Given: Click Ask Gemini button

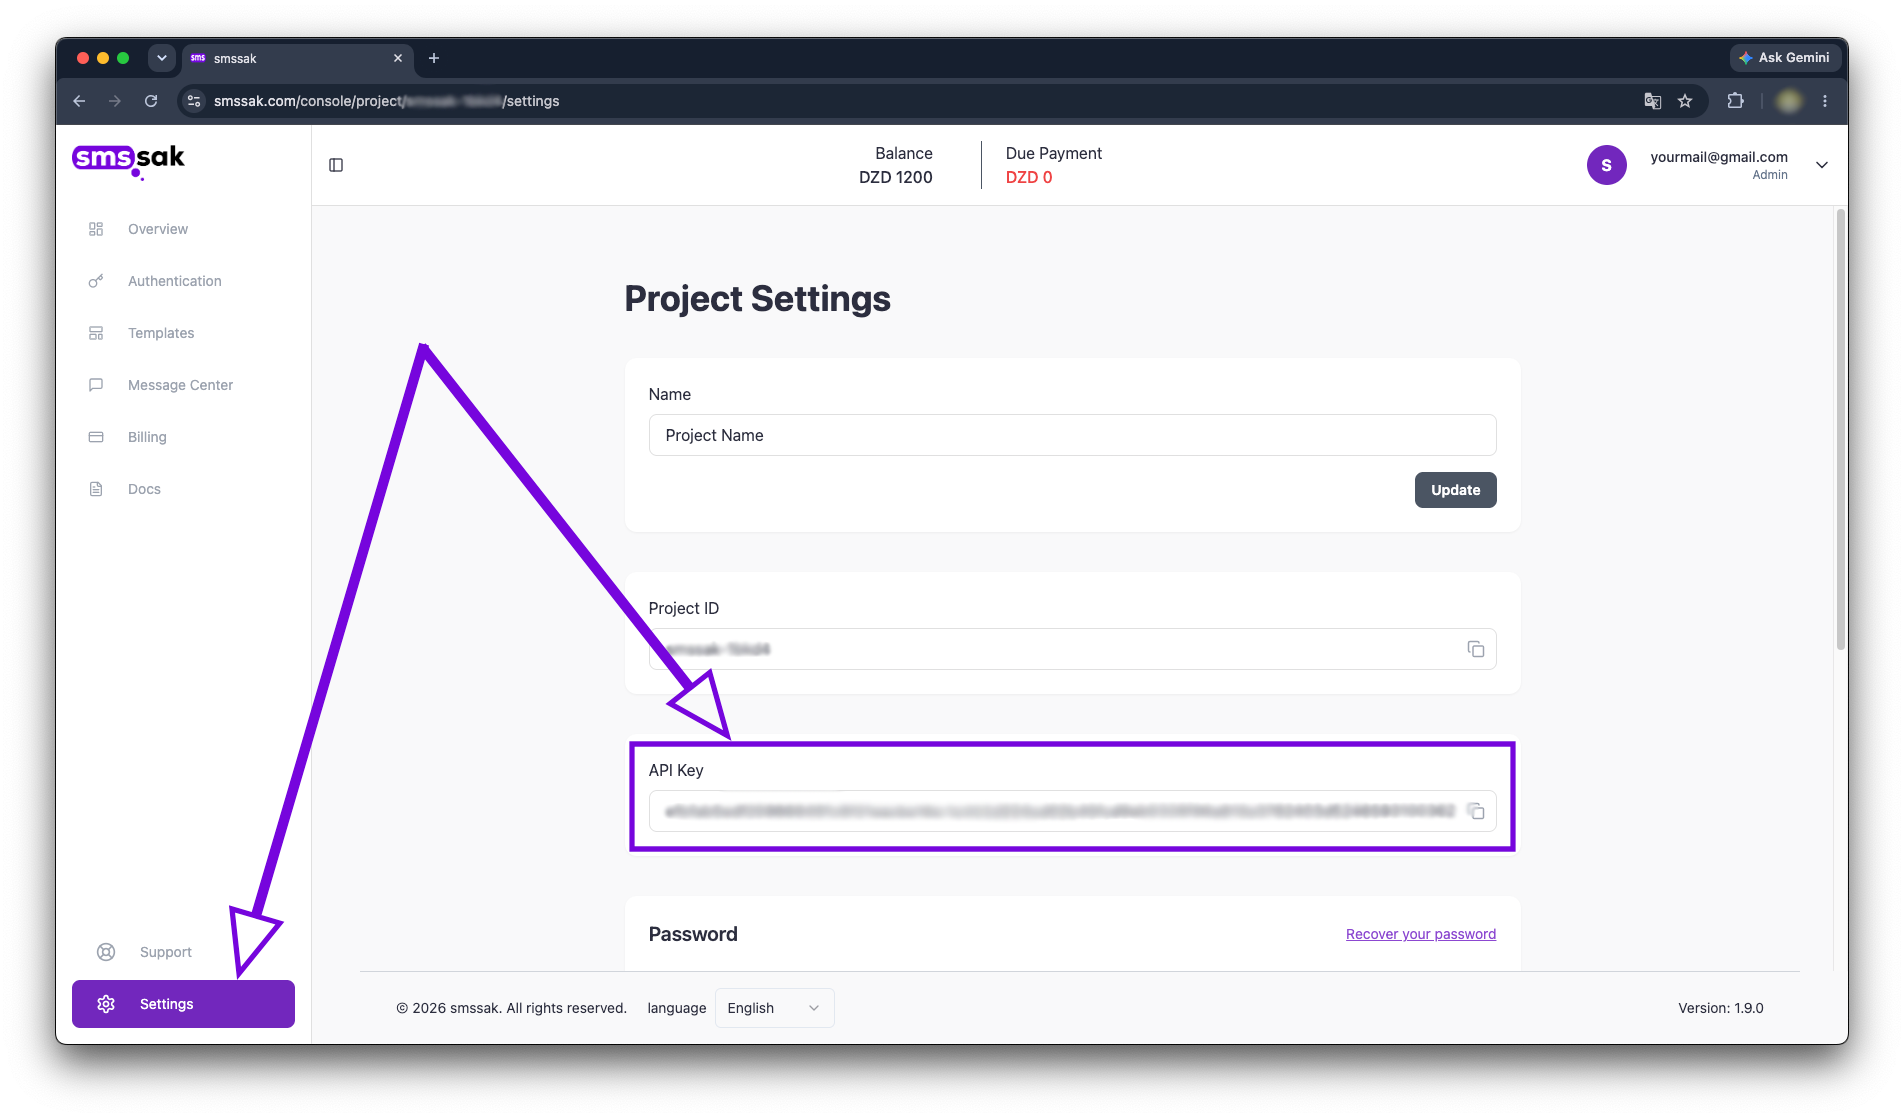Looking at the screenshot, I should click(x=1785, y=58).
